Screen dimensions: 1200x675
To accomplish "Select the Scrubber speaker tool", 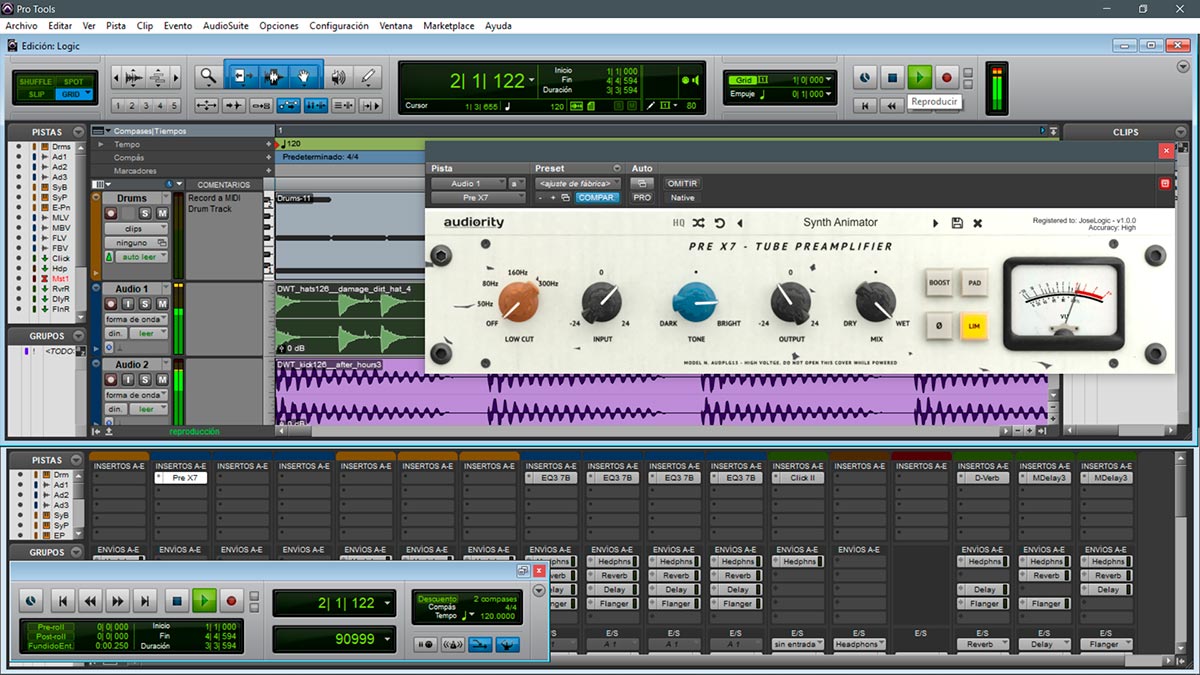I will click(340, 75).
